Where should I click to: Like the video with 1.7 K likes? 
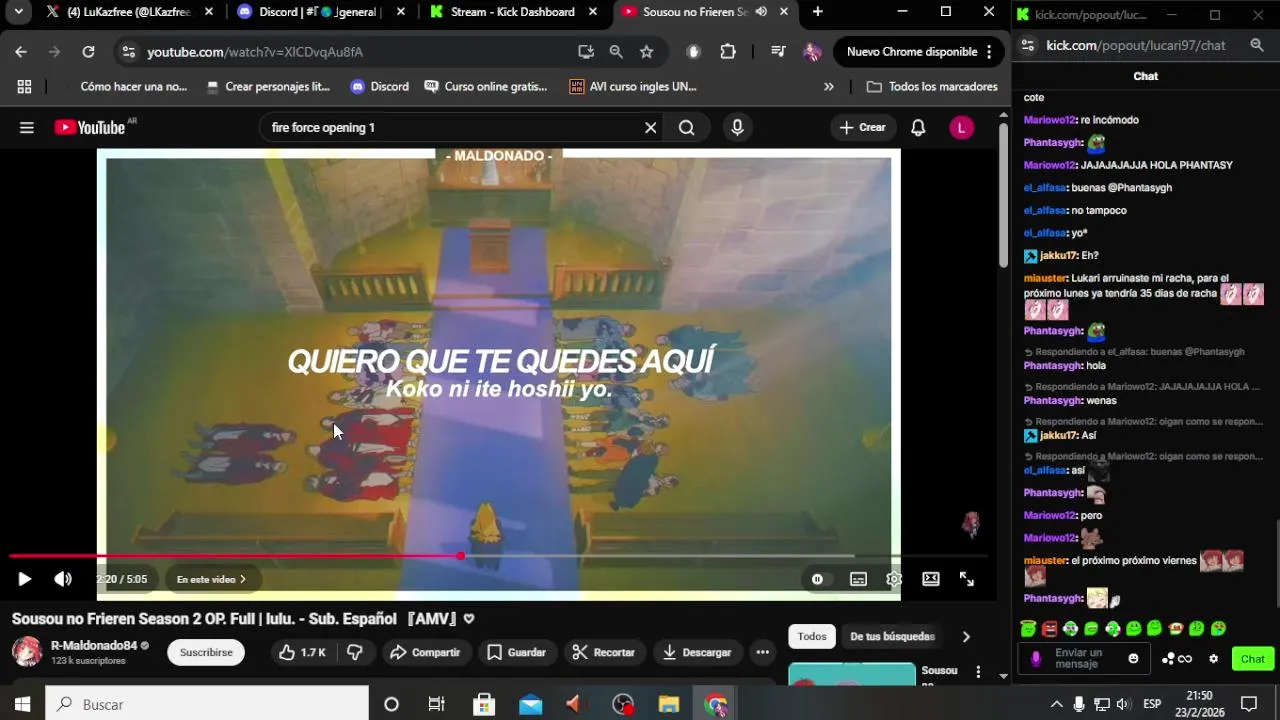pos(303,652)
